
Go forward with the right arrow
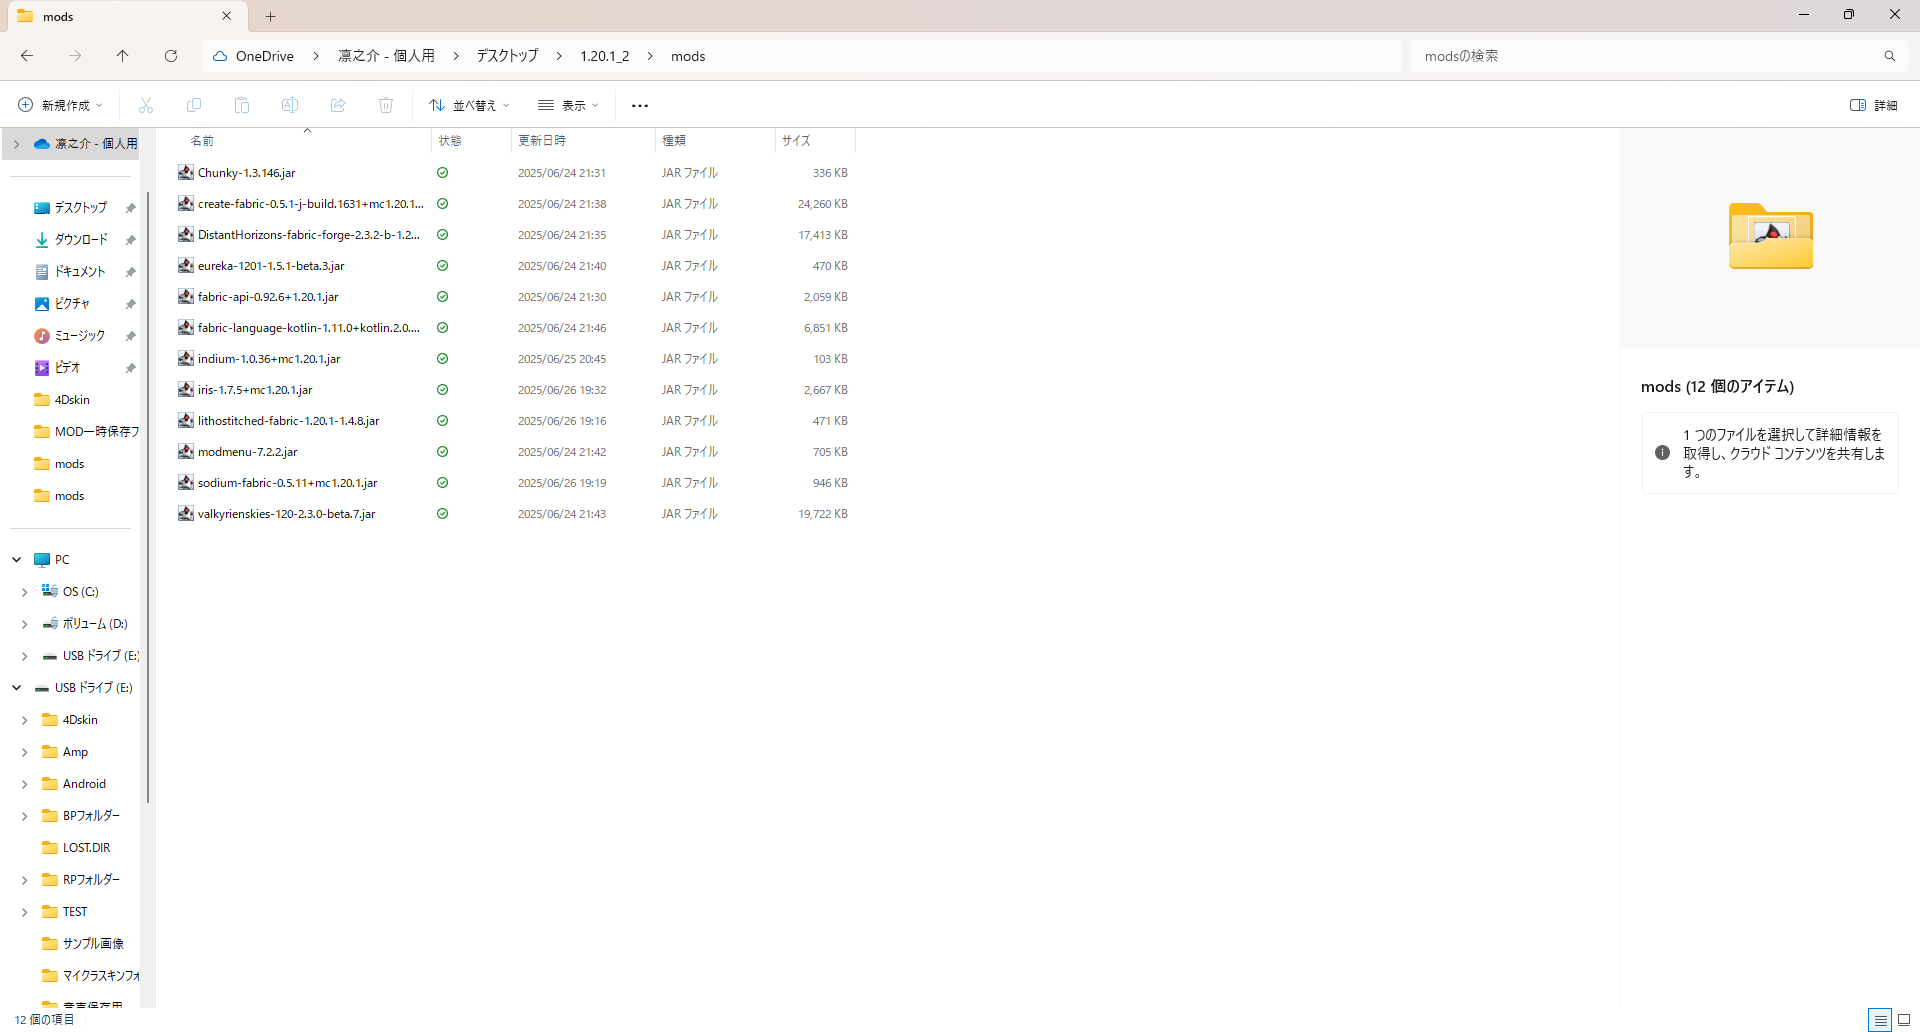75,56
